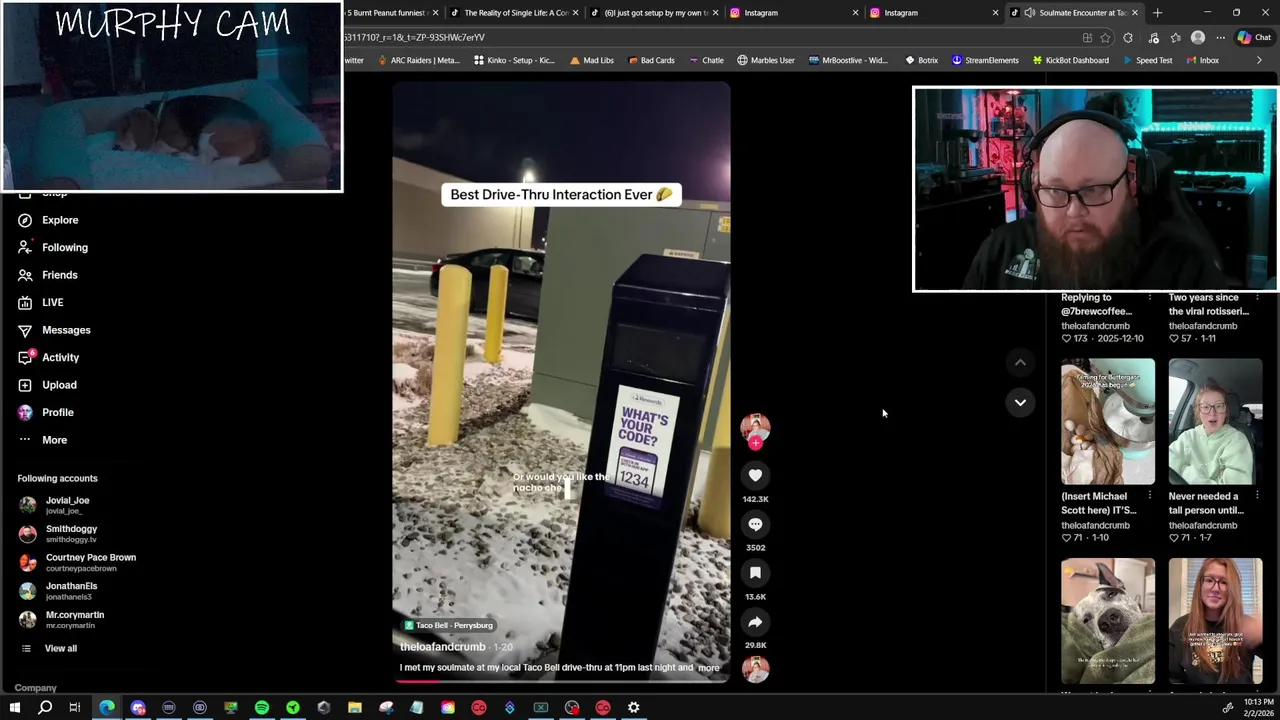This screenshot has width=1280, height=720.
Task: Open 'Never needed a tall person' video thumbnail
Action: [1215, 422]
